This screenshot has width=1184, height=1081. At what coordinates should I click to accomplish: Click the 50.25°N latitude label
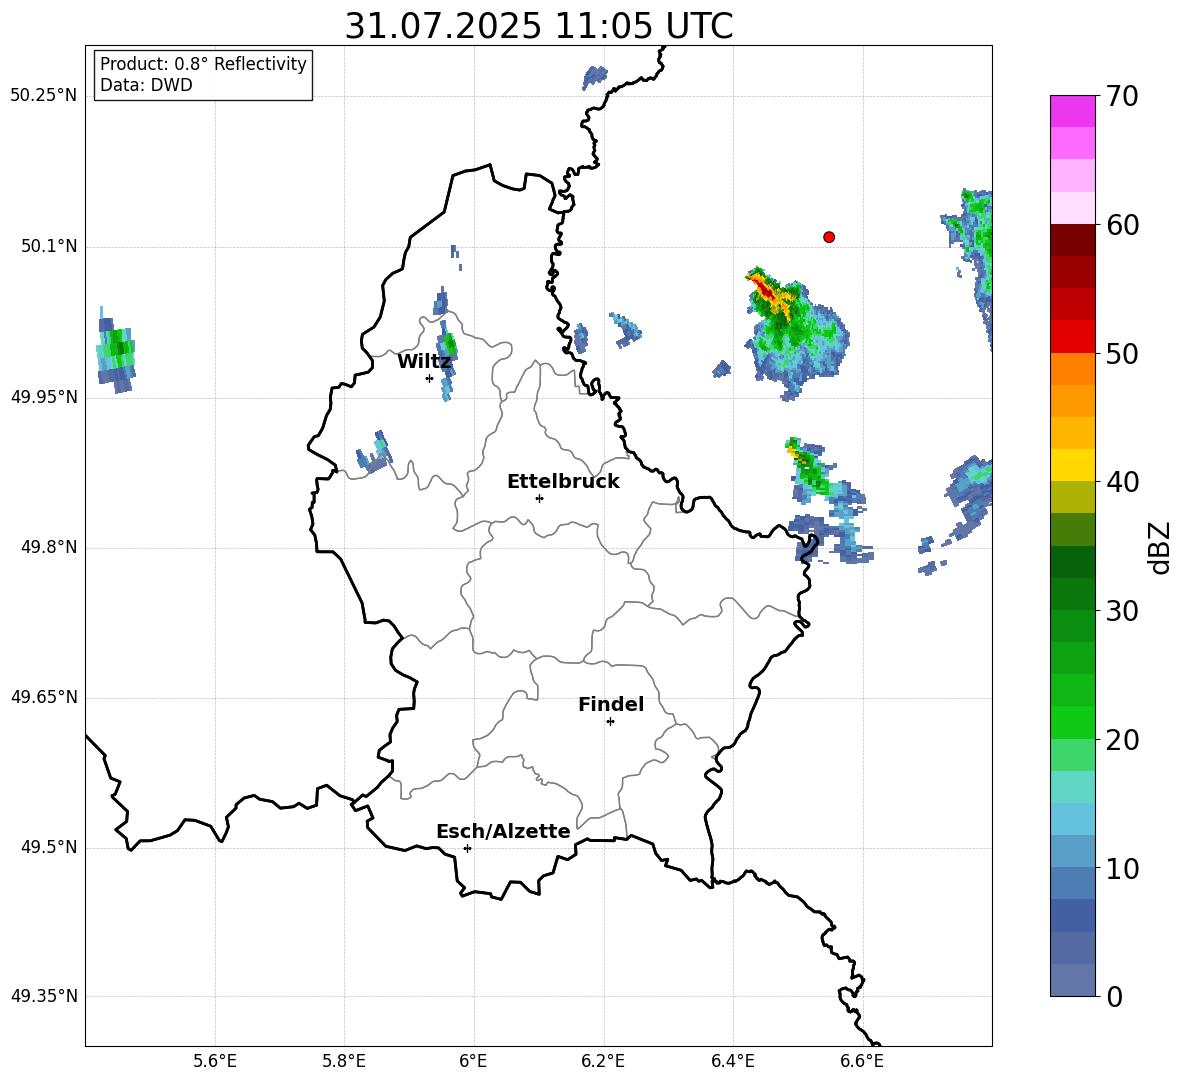[44, 96]
